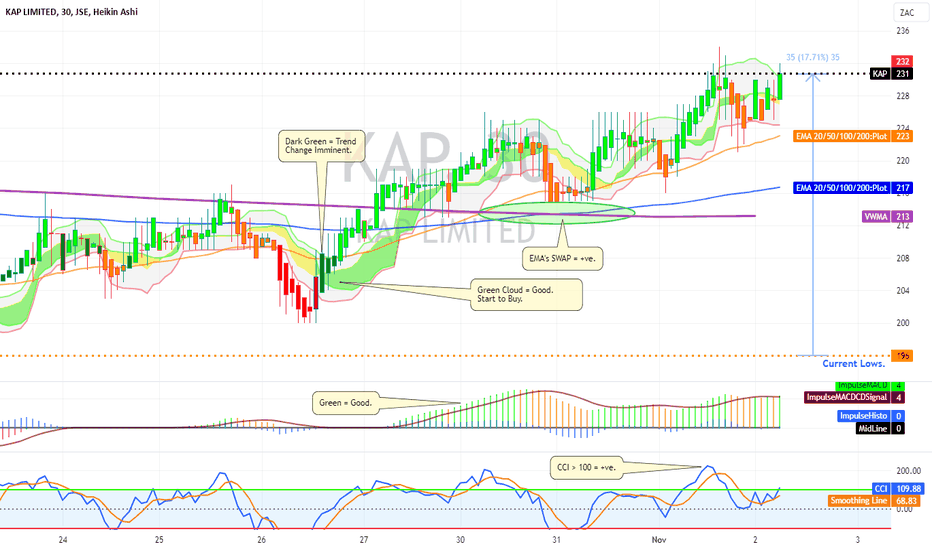The width and height of the screenshot is (932, 550).
Task: Click the date label 27 on the time axis
Action: [x=364, y=540]
